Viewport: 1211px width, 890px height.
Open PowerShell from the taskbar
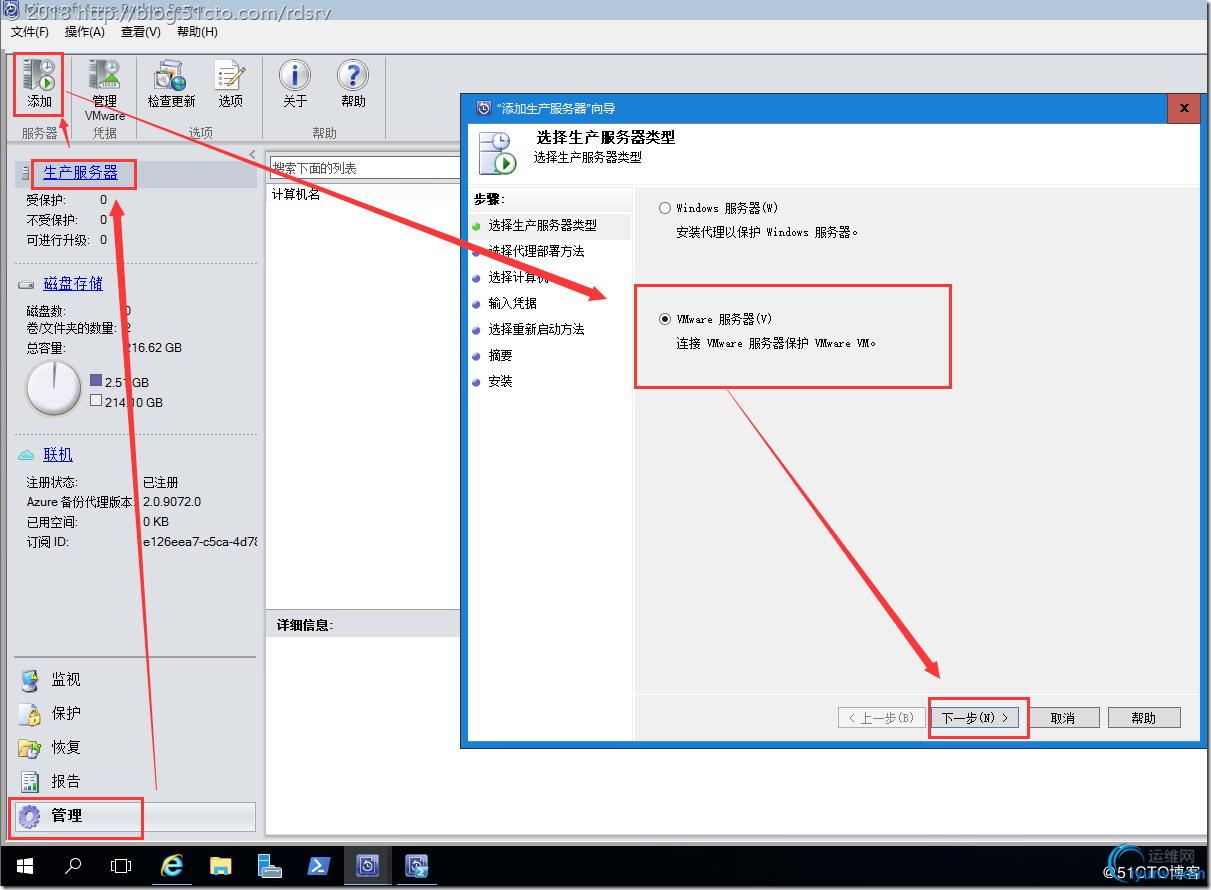click(x=319, y=866)
